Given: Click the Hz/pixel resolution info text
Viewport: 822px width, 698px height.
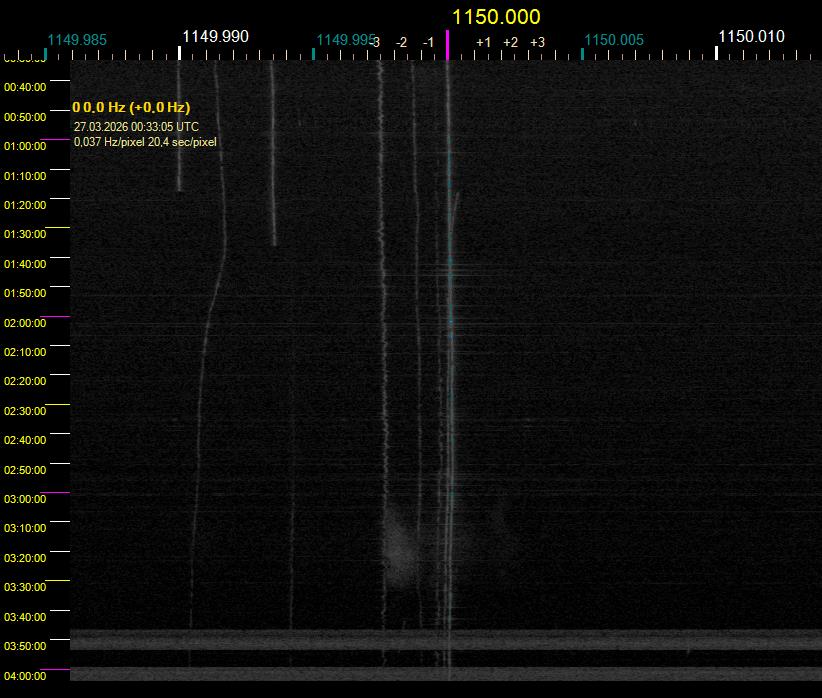Looking at the screenshot, I should pos(145,142).
